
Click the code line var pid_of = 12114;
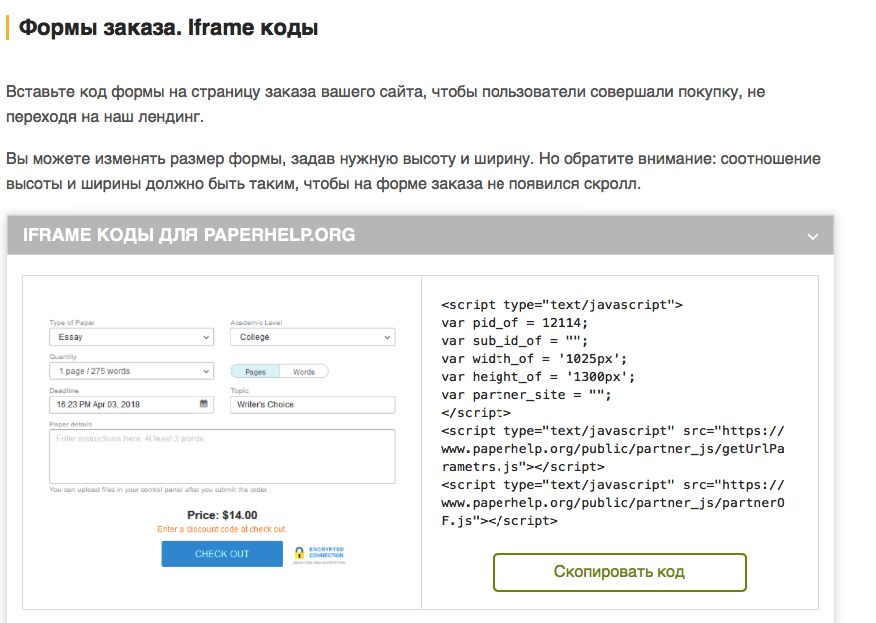coord(515,323)
